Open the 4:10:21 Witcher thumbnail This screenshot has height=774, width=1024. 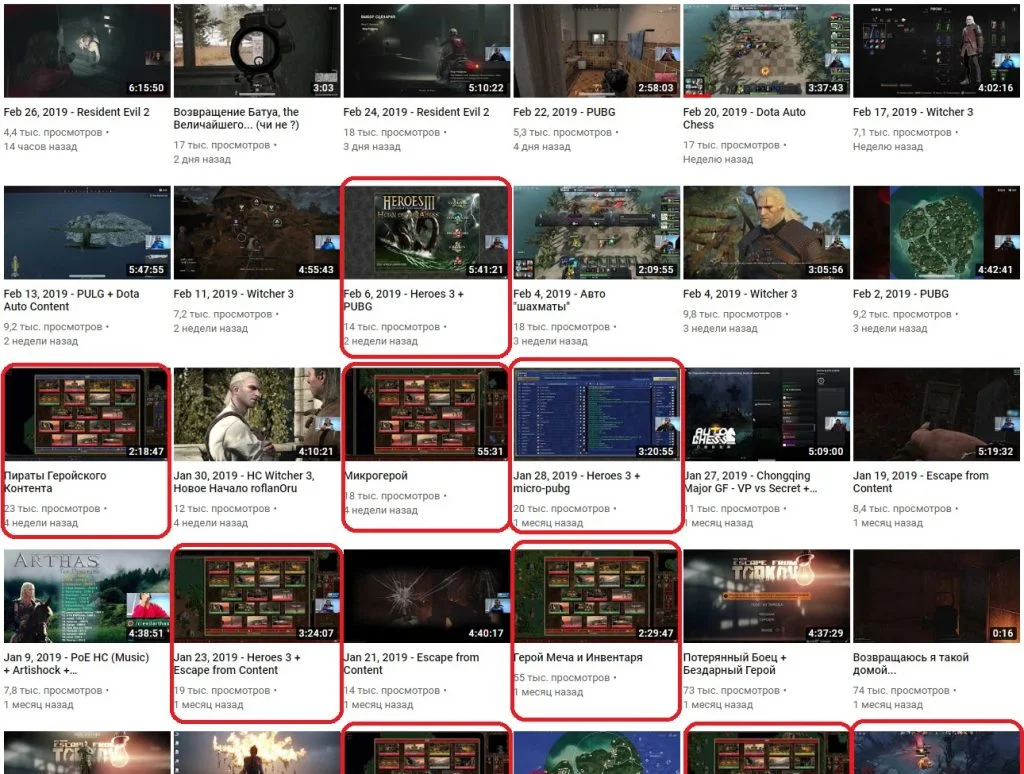(257, 414)
